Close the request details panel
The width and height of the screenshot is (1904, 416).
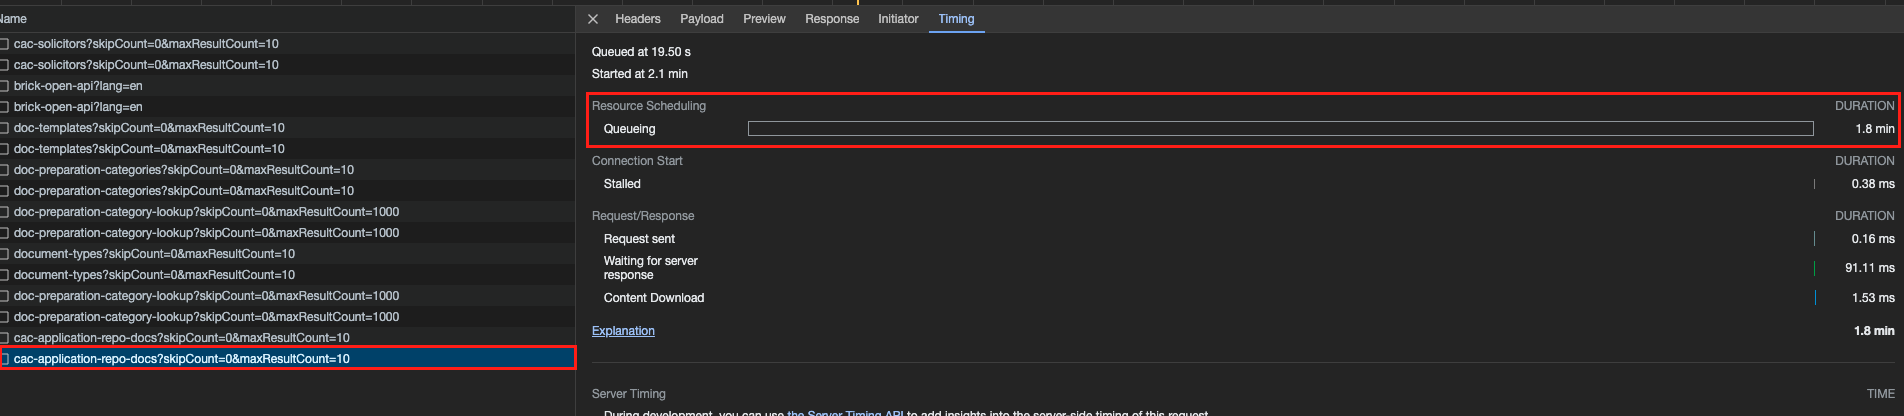tap(593, 19)
